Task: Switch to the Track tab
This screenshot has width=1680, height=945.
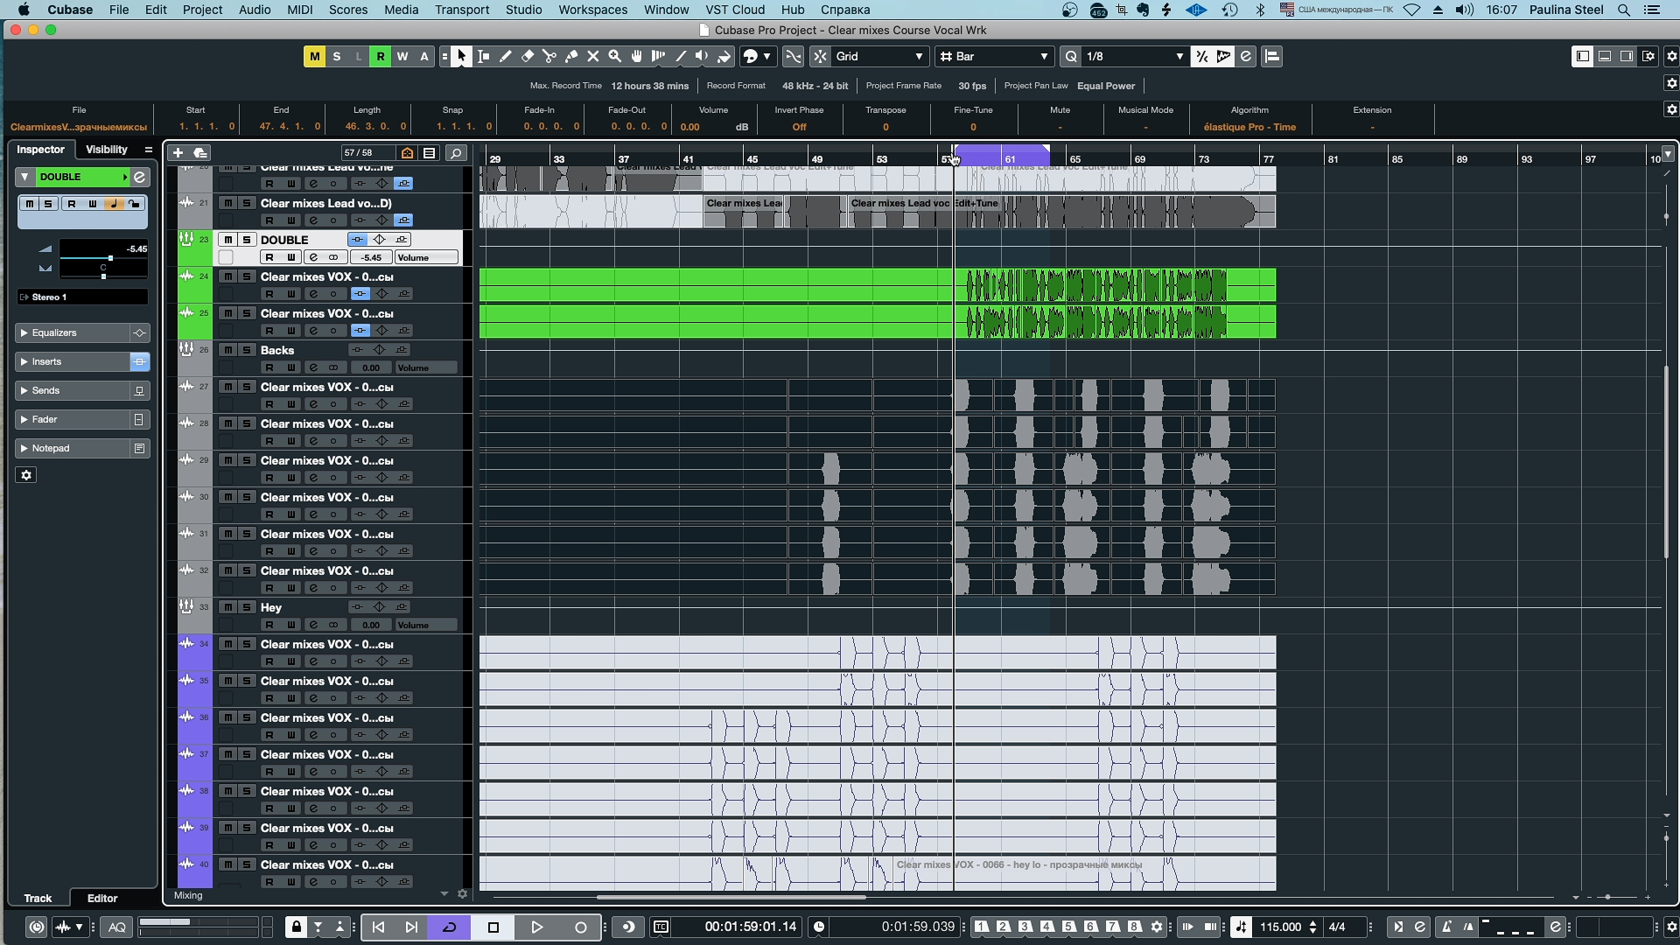Action: pyautogui.click(x=38, y=898)
